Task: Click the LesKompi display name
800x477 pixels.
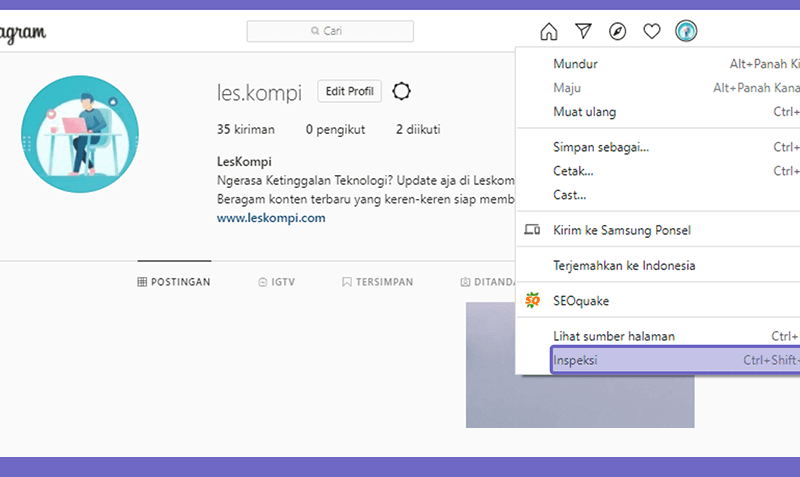Action: (x=244, y=162)
